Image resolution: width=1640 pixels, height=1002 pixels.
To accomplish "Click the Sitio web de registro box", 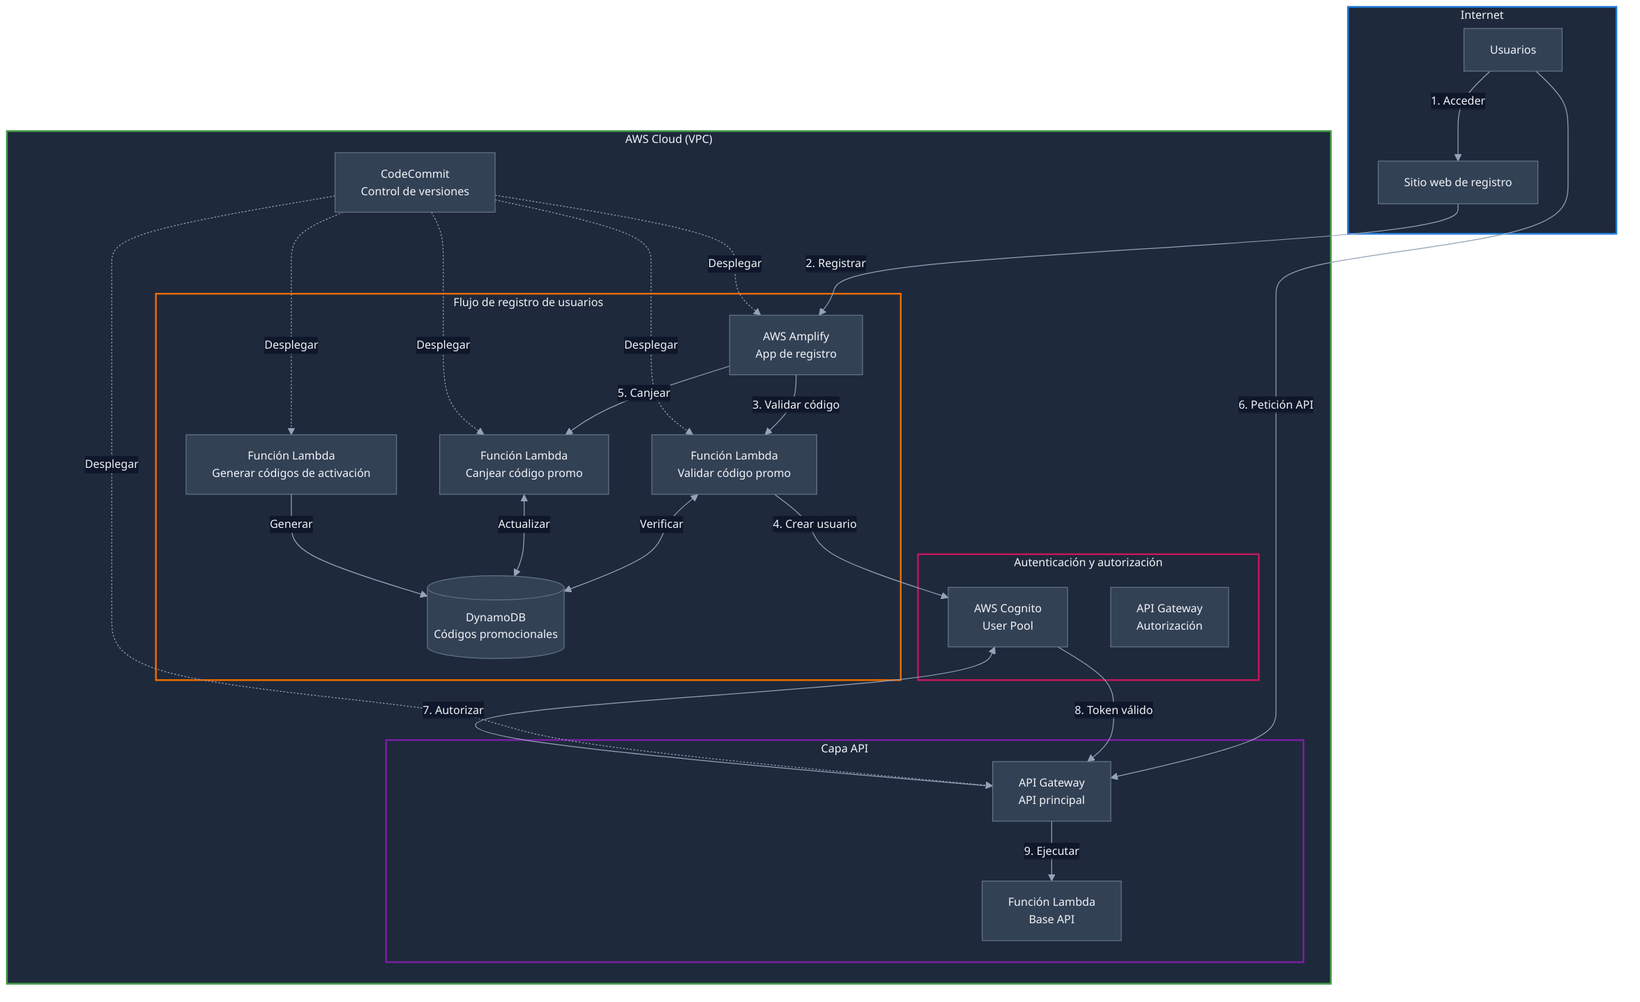I will tap(1457, 182).
